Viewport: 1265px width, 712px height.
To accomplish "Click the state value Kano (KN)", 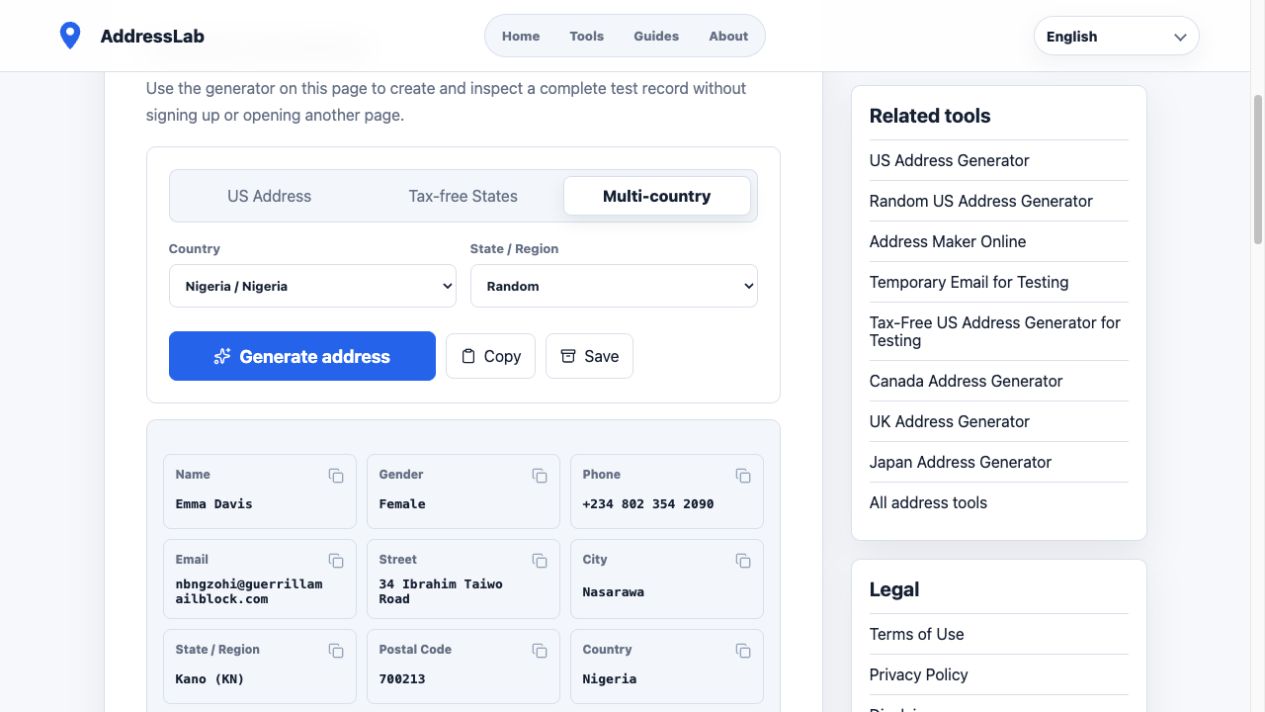I will pos(210,679).
